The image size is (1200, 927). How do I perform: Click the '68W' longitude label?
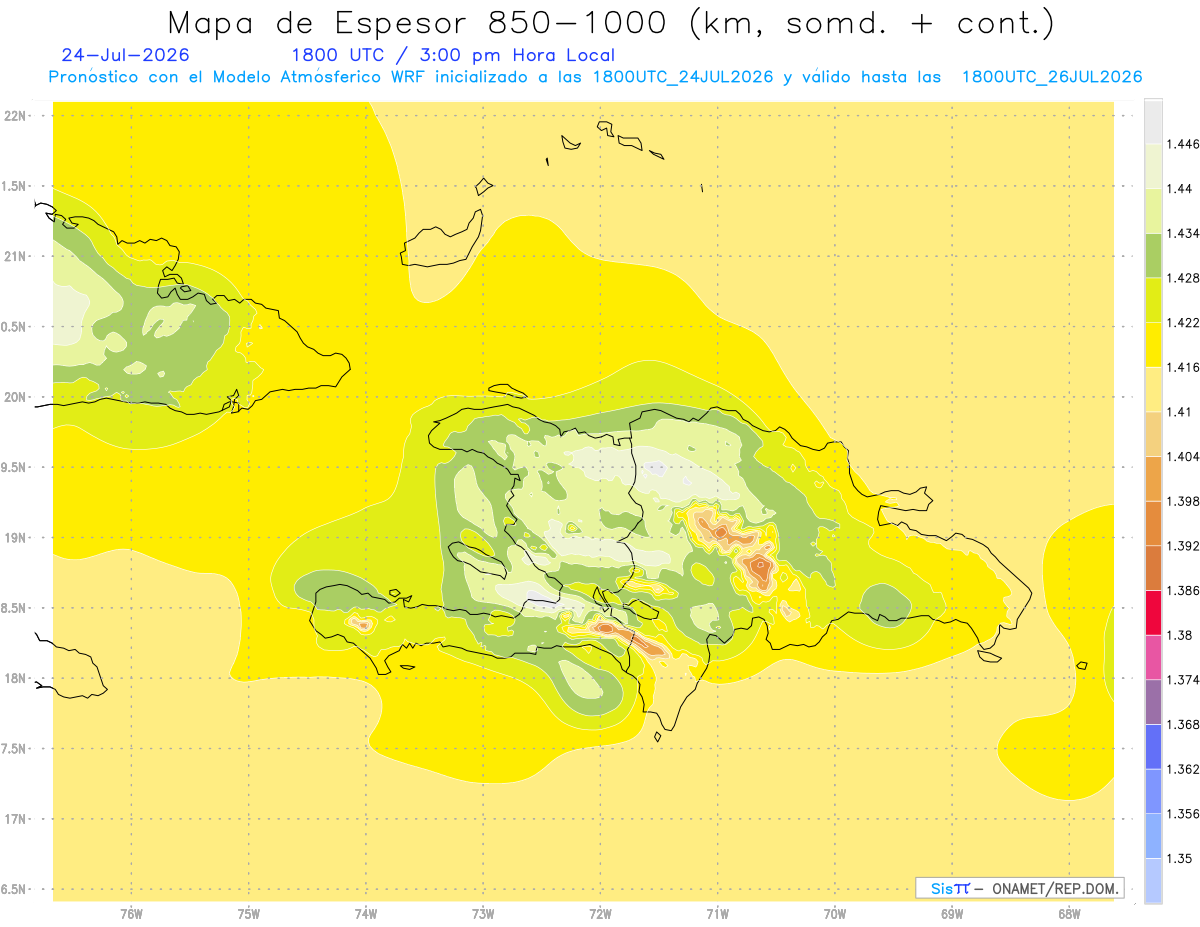coord(1069,914)
